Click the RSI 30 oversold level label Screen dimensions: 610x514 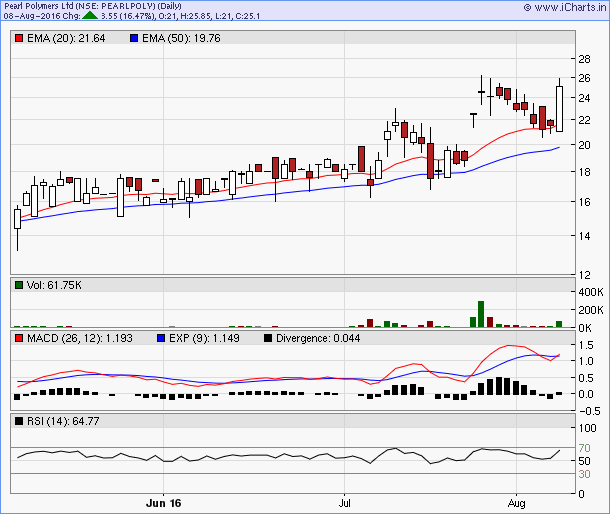coord(584,474)
